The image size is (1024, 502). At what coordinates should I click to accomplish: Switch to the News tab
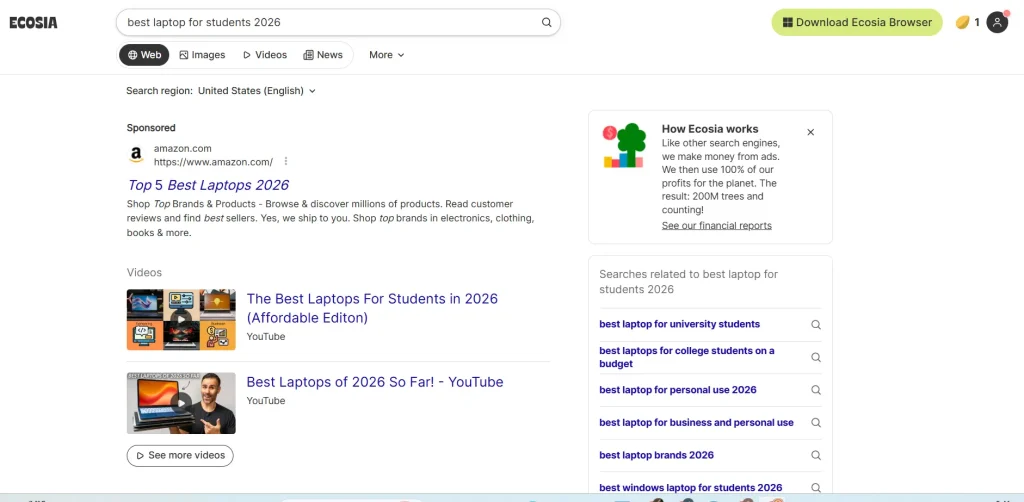[323, 55]
